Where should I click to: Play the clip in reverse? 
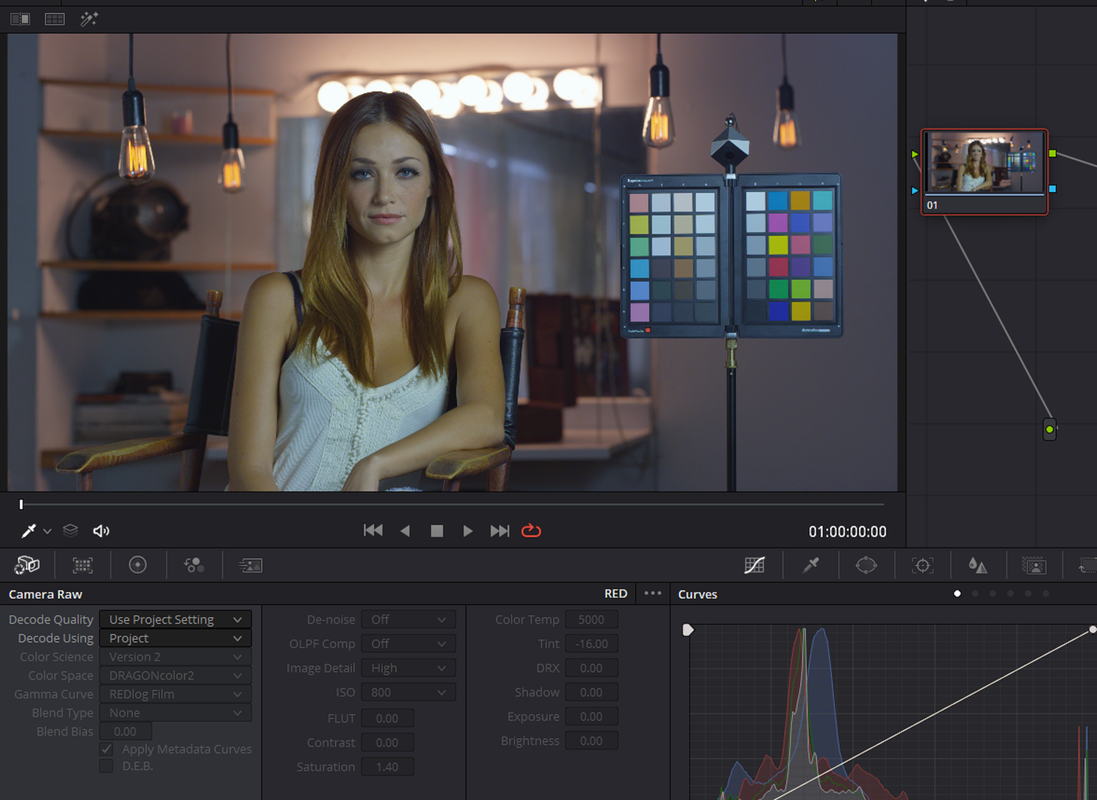[405, 531]
